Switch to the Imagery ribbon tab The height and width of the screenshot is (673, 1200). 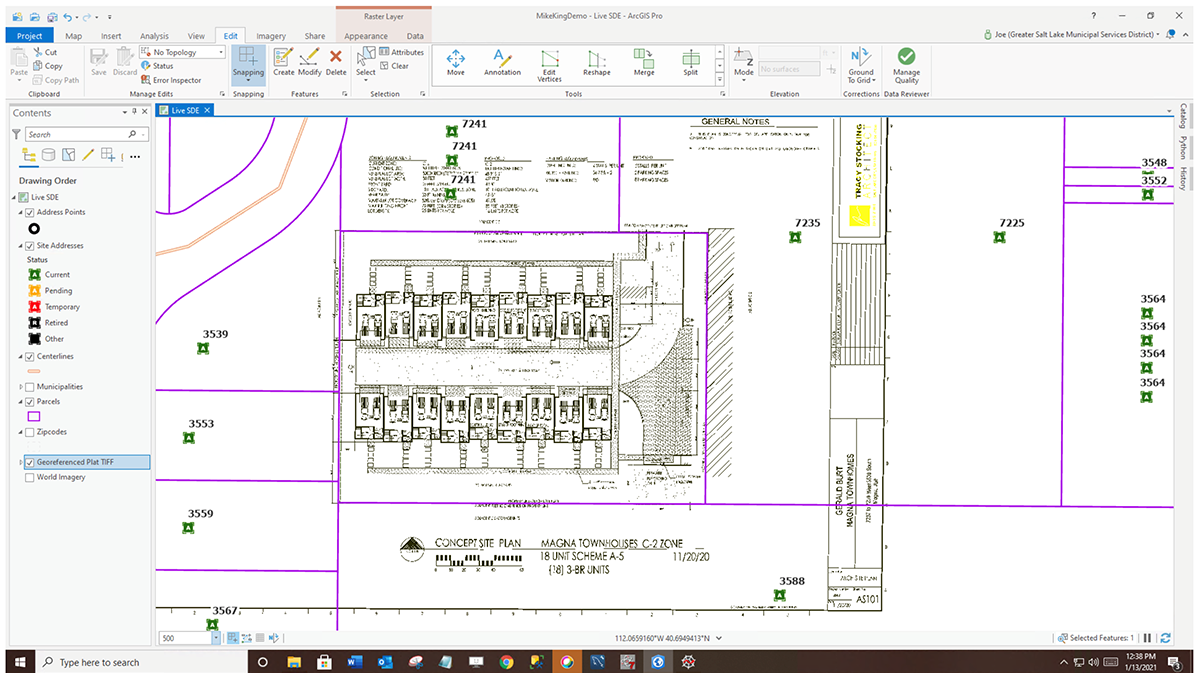coord(271,36)
